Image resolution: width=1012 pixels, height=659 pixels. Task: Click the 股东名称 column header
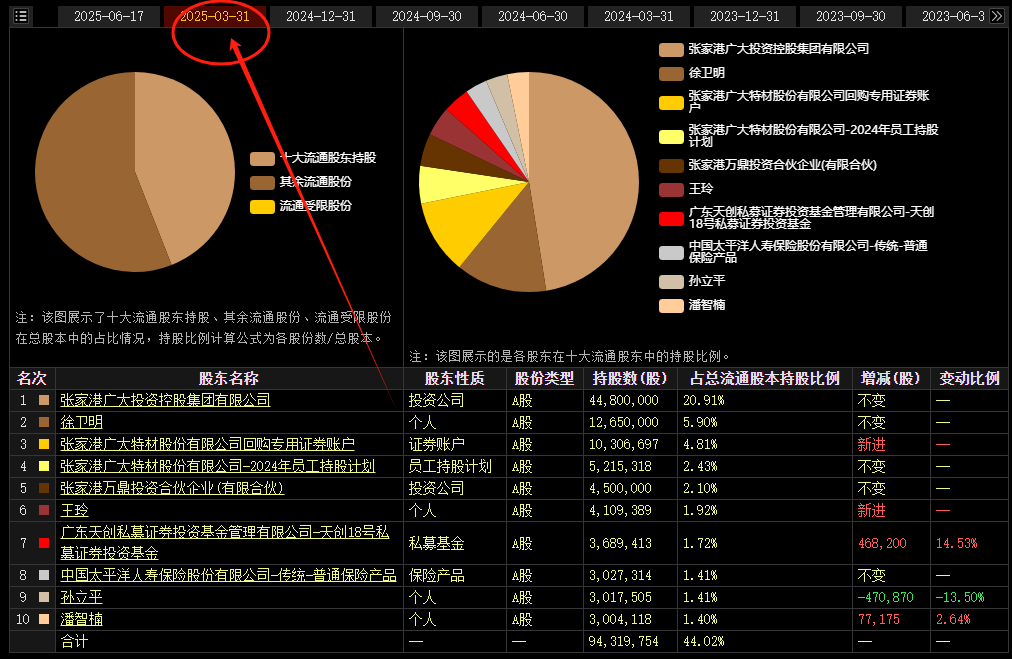click(x=228, y=378)
